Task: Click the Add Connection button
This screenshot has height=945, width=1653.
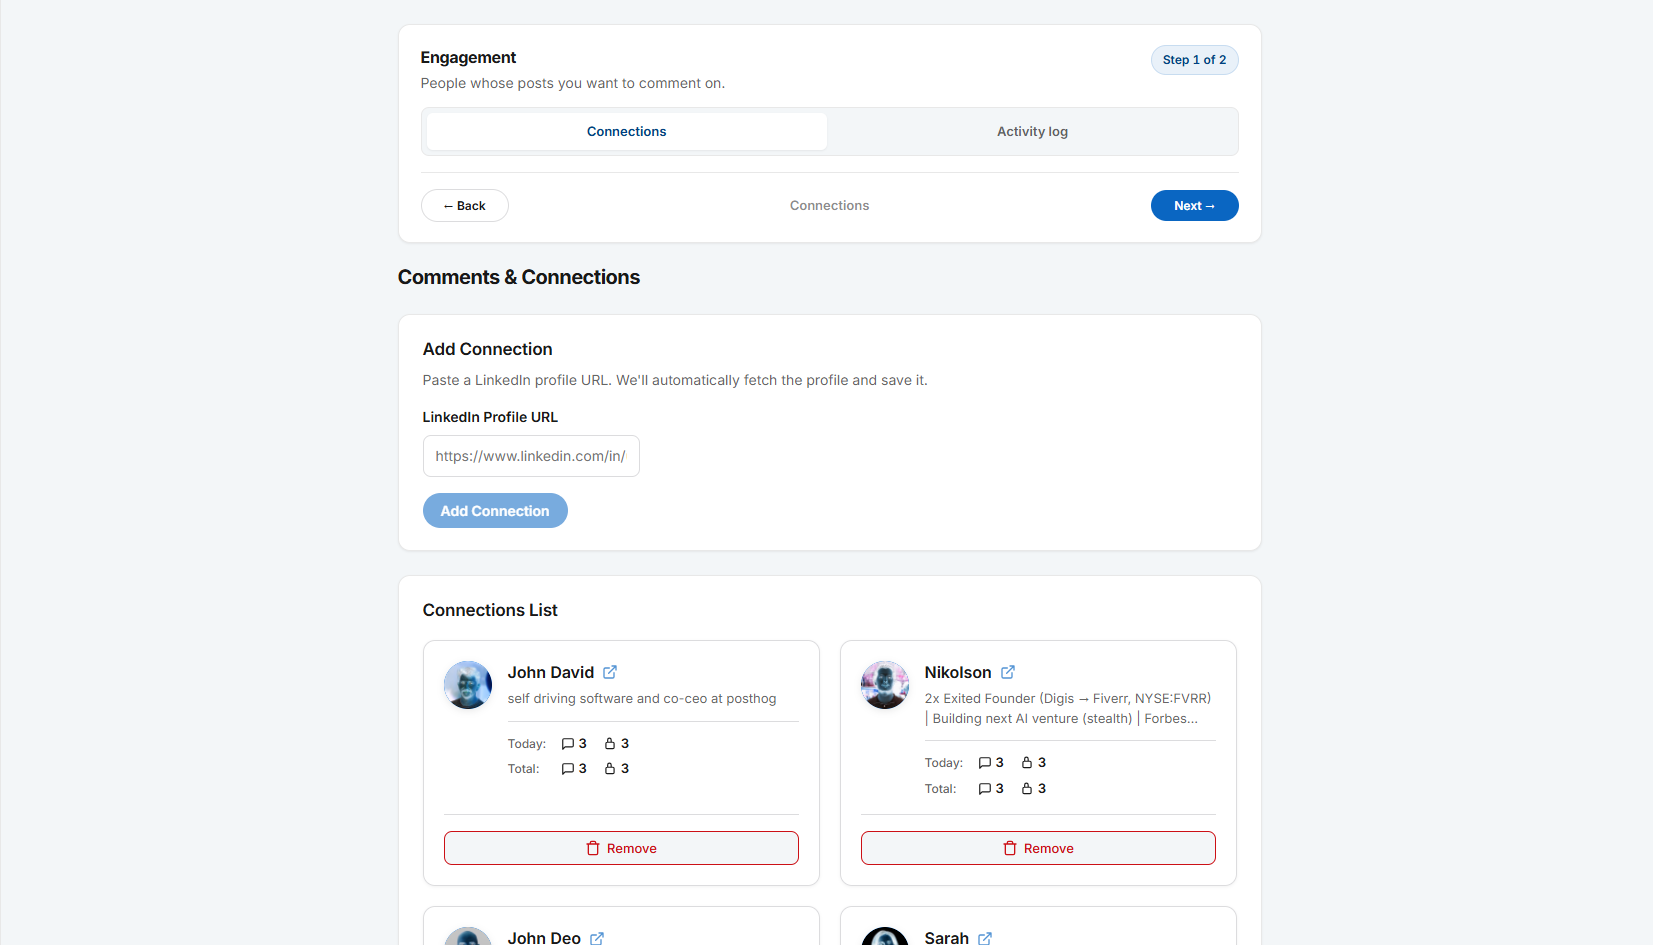Action: tap(495, 511)
